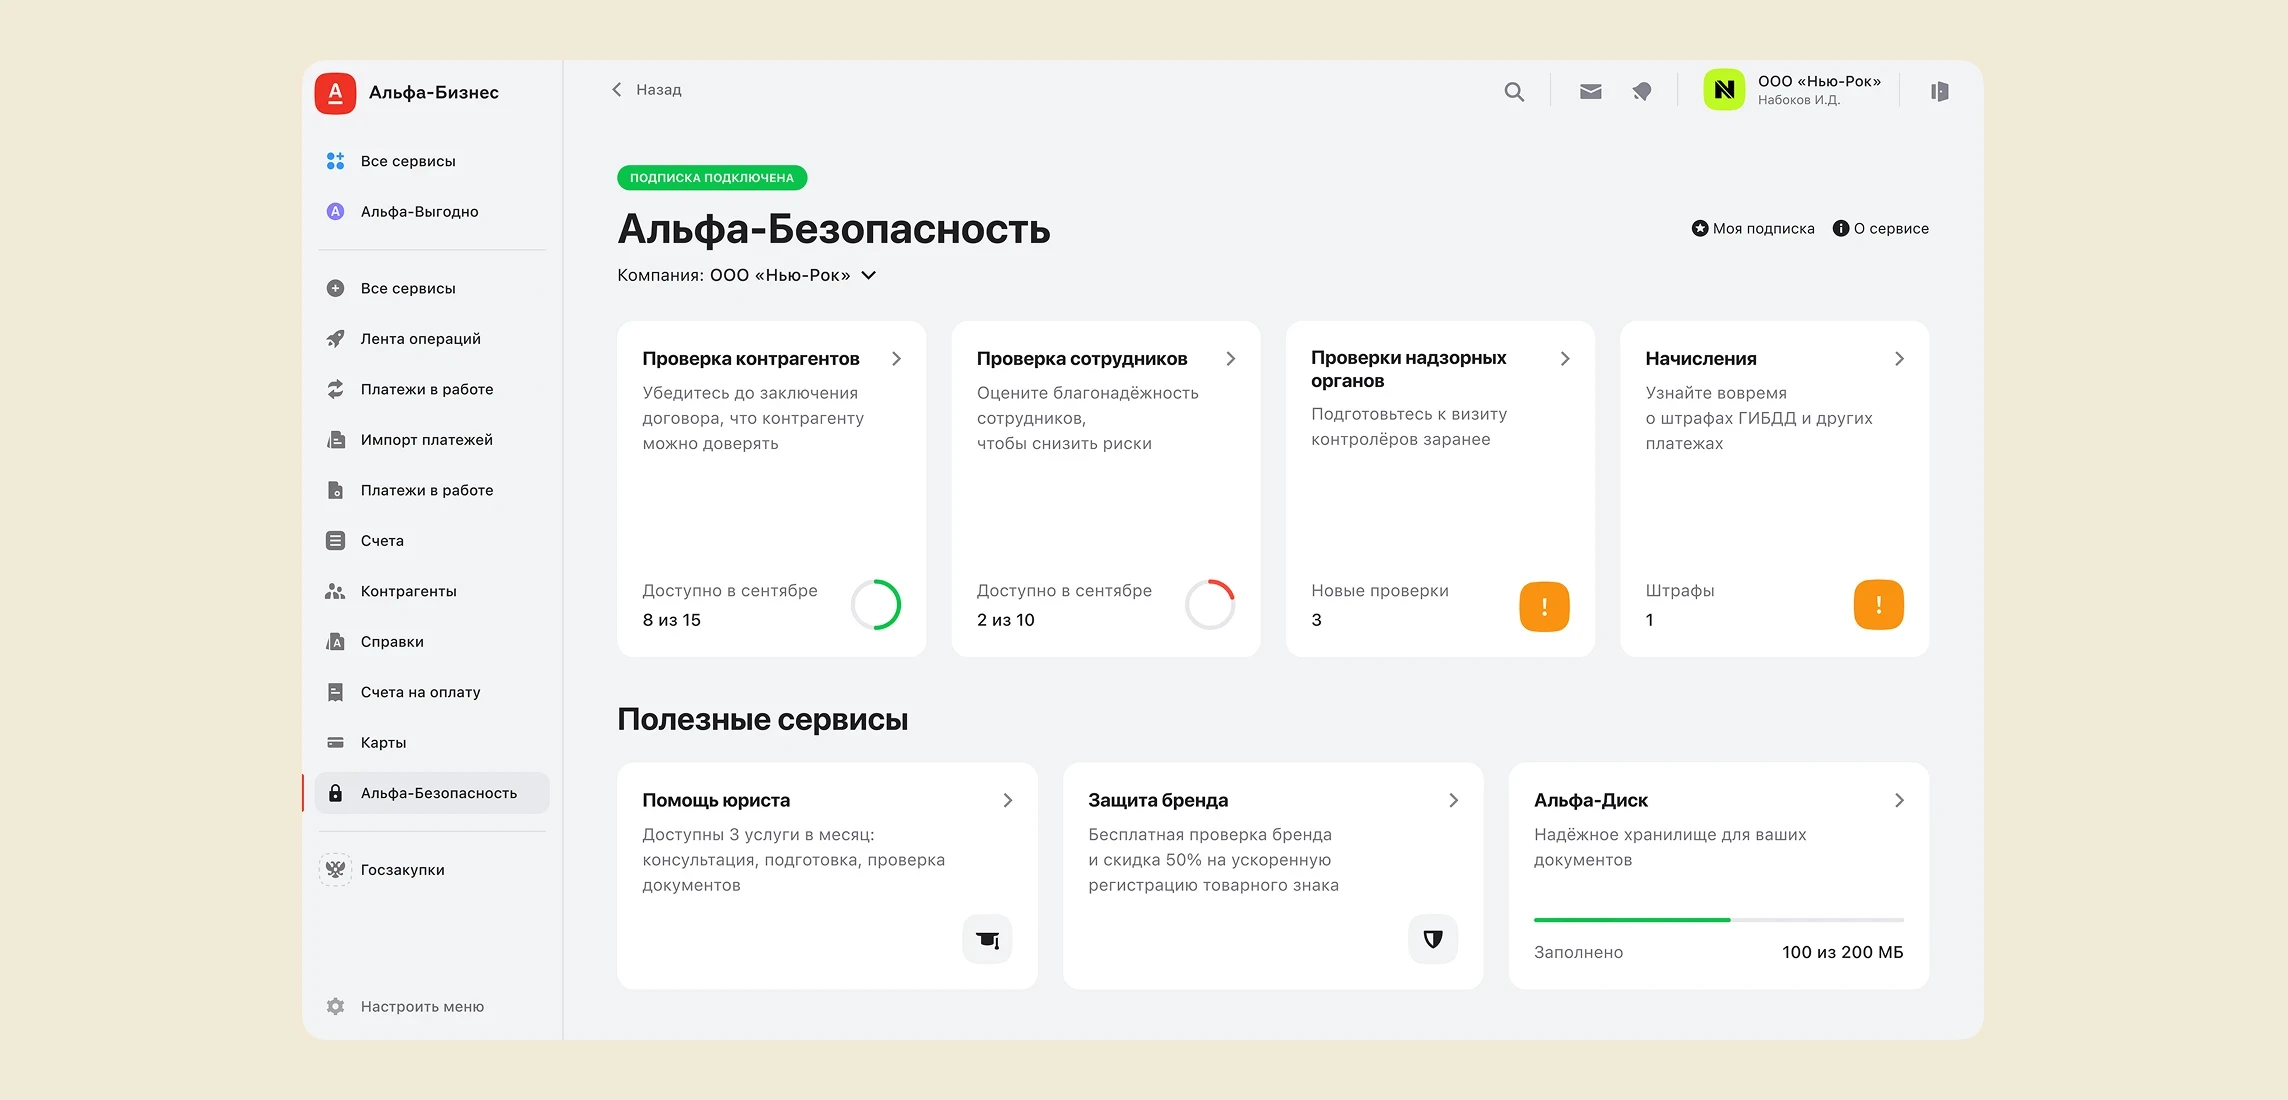Viewport: 2288px width, 1100px height.
Task: Click the shield icon in Защита бренда
Action: click(x=1433, y=939)
